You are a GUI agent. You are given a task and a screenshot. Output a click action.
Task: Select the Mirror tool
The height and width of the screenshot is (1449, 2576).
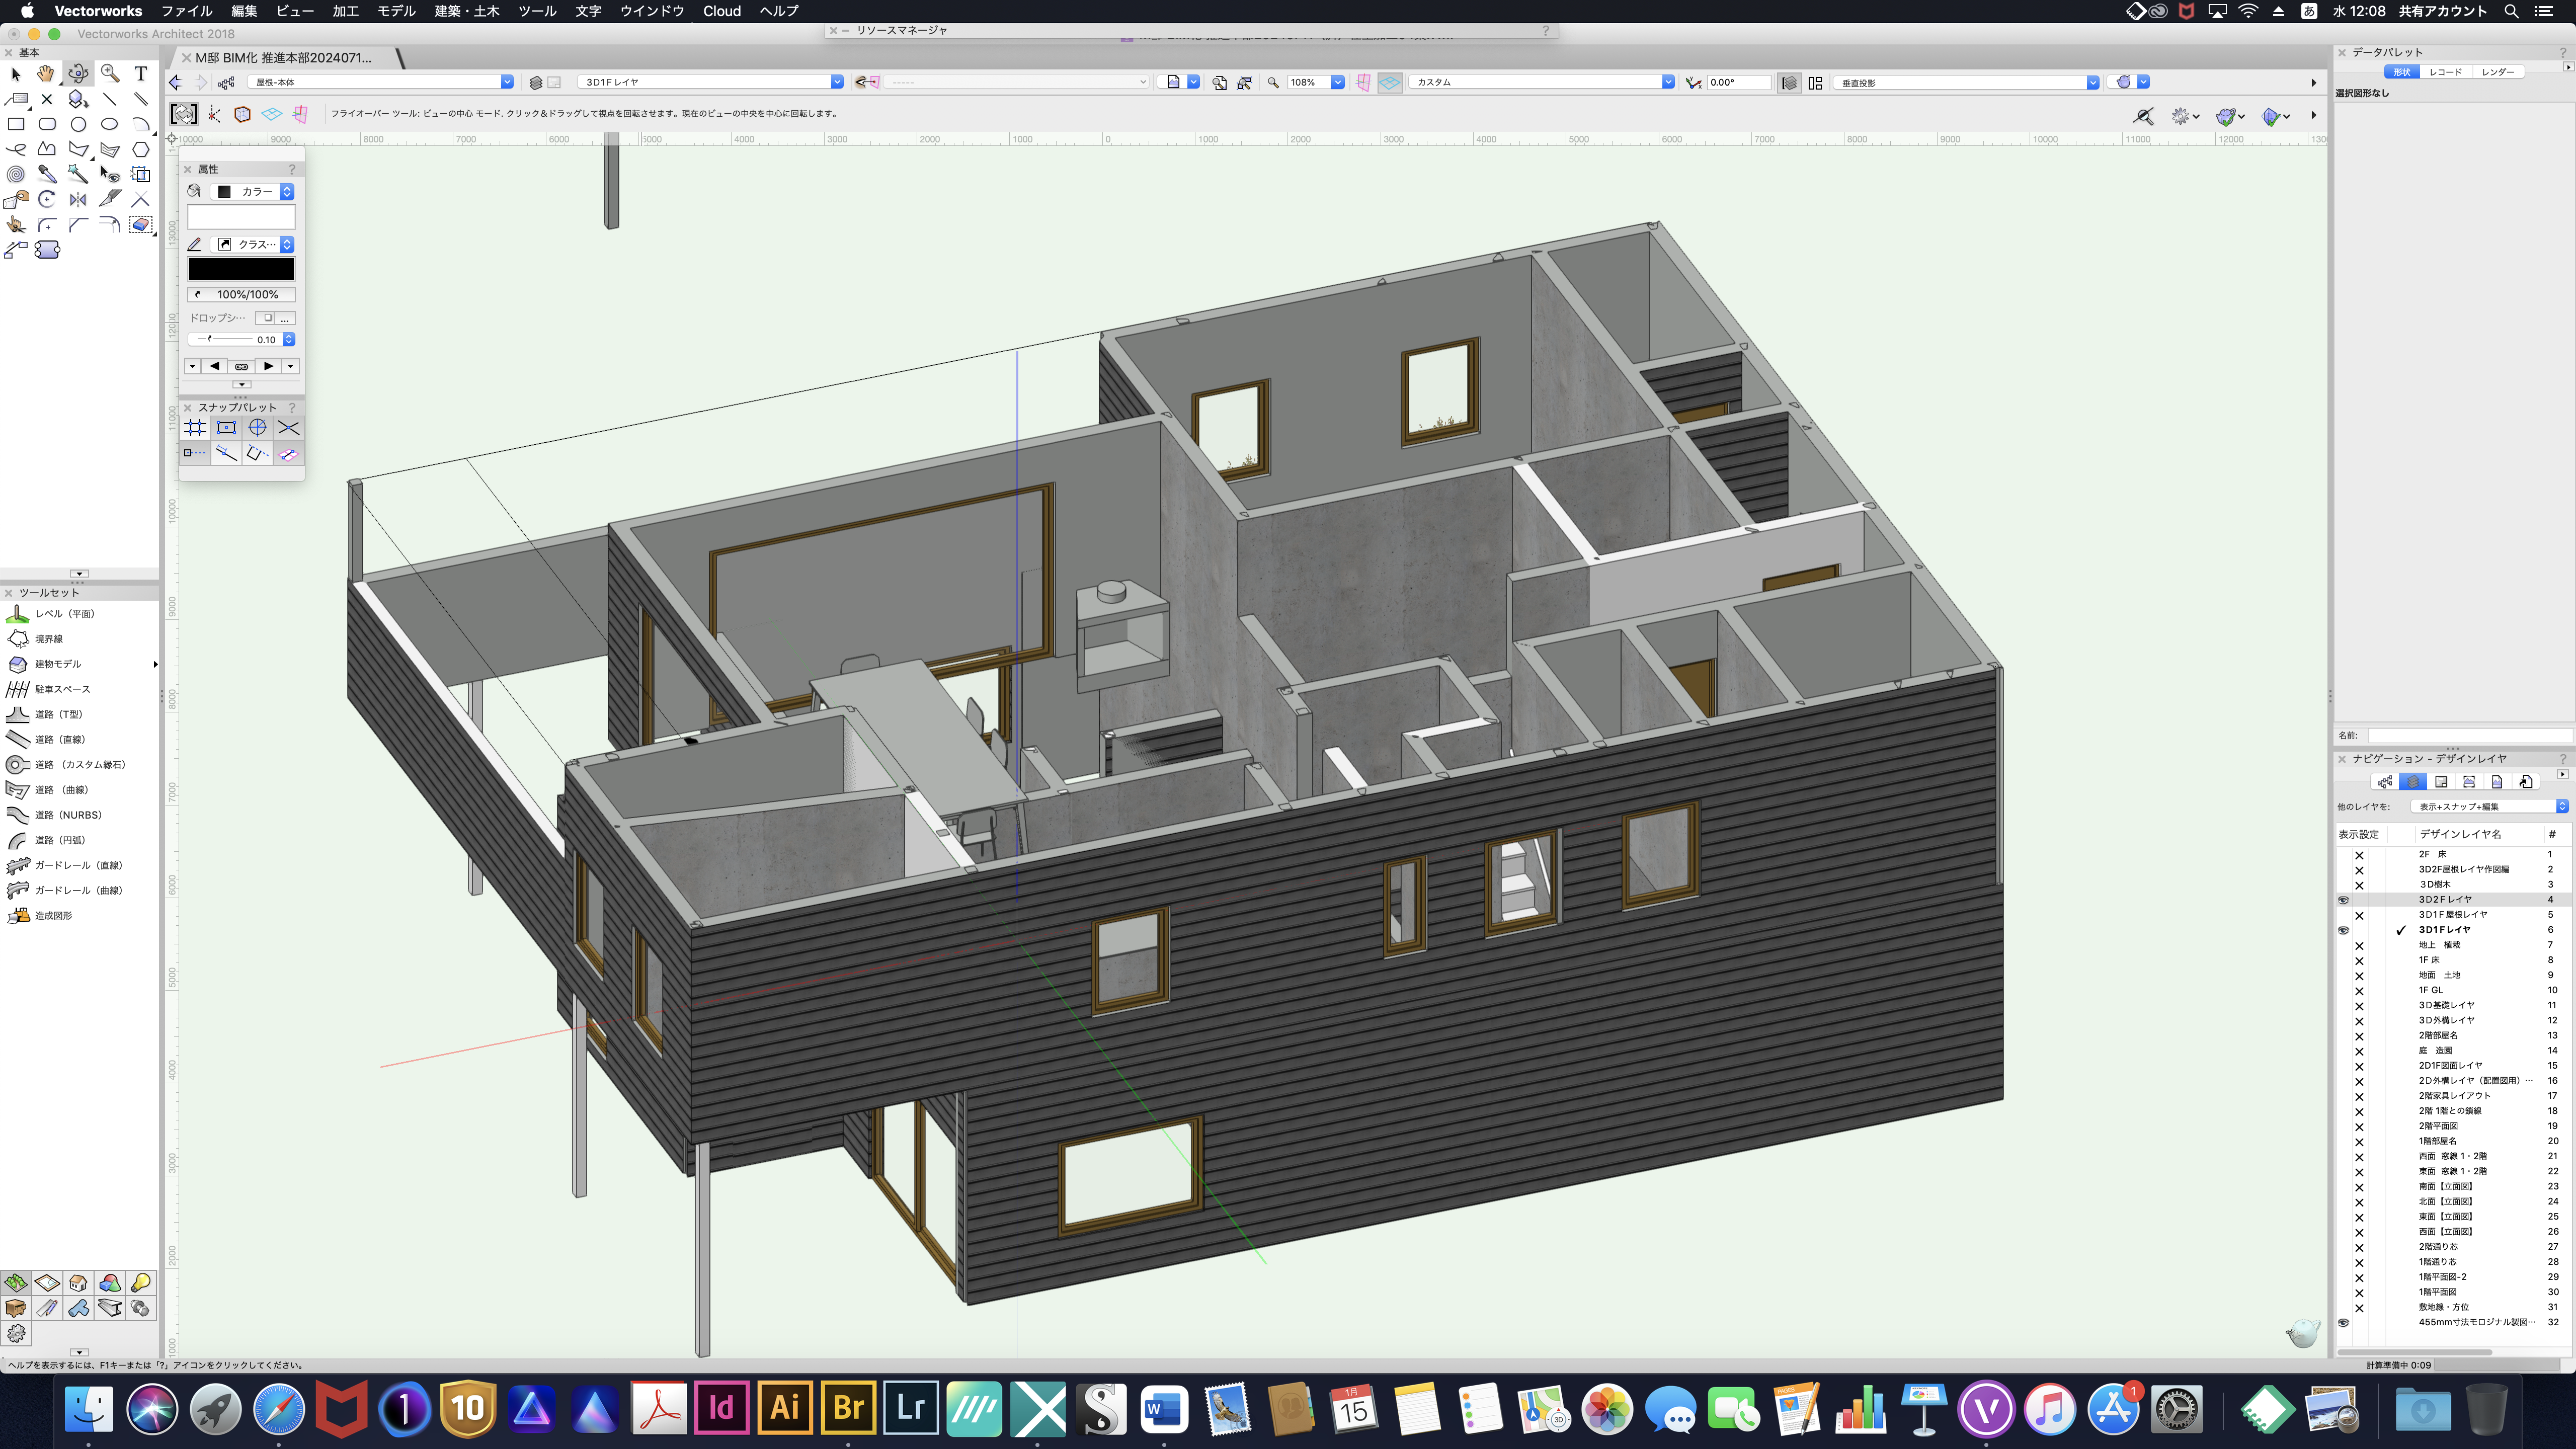pyautogui.click(x=78, y=199)
